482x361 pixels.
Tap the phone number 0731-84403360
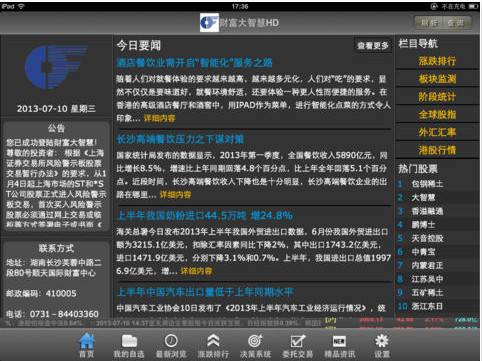64,314
